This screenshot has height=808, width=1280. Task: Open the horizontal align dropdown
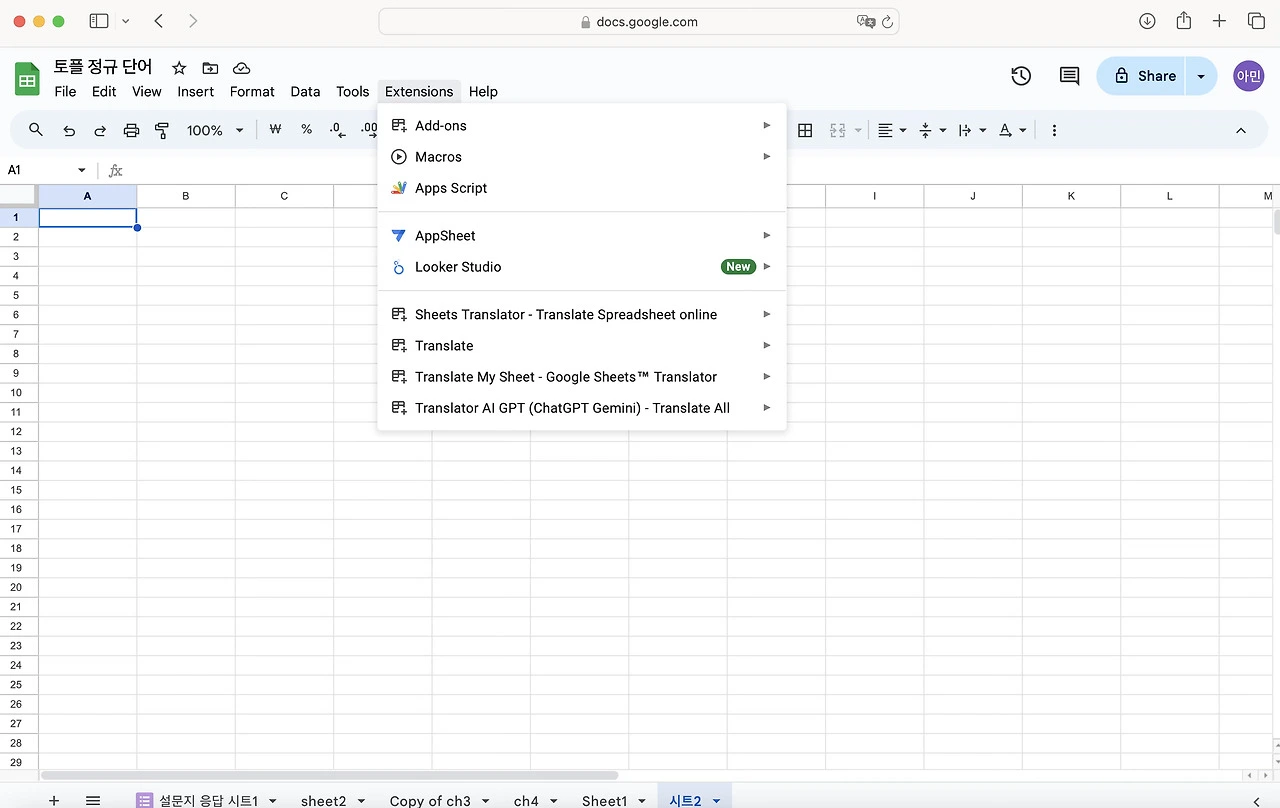click(x=892, y=130)
